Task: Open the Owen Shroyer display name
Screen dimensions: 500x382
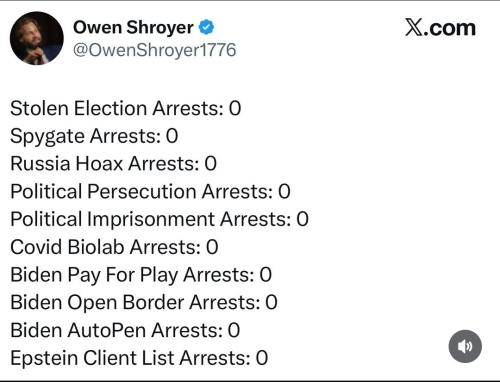Action: click(x=133, y=27)
